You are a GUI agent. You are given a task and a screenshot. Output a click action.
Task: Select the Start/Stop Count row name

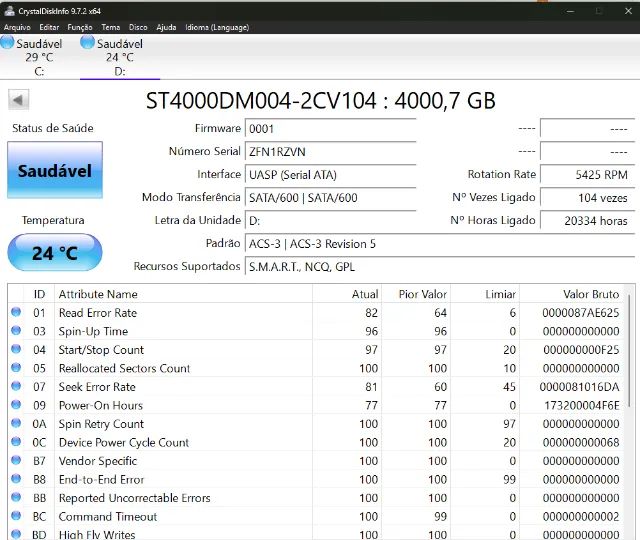coord(101,350)
